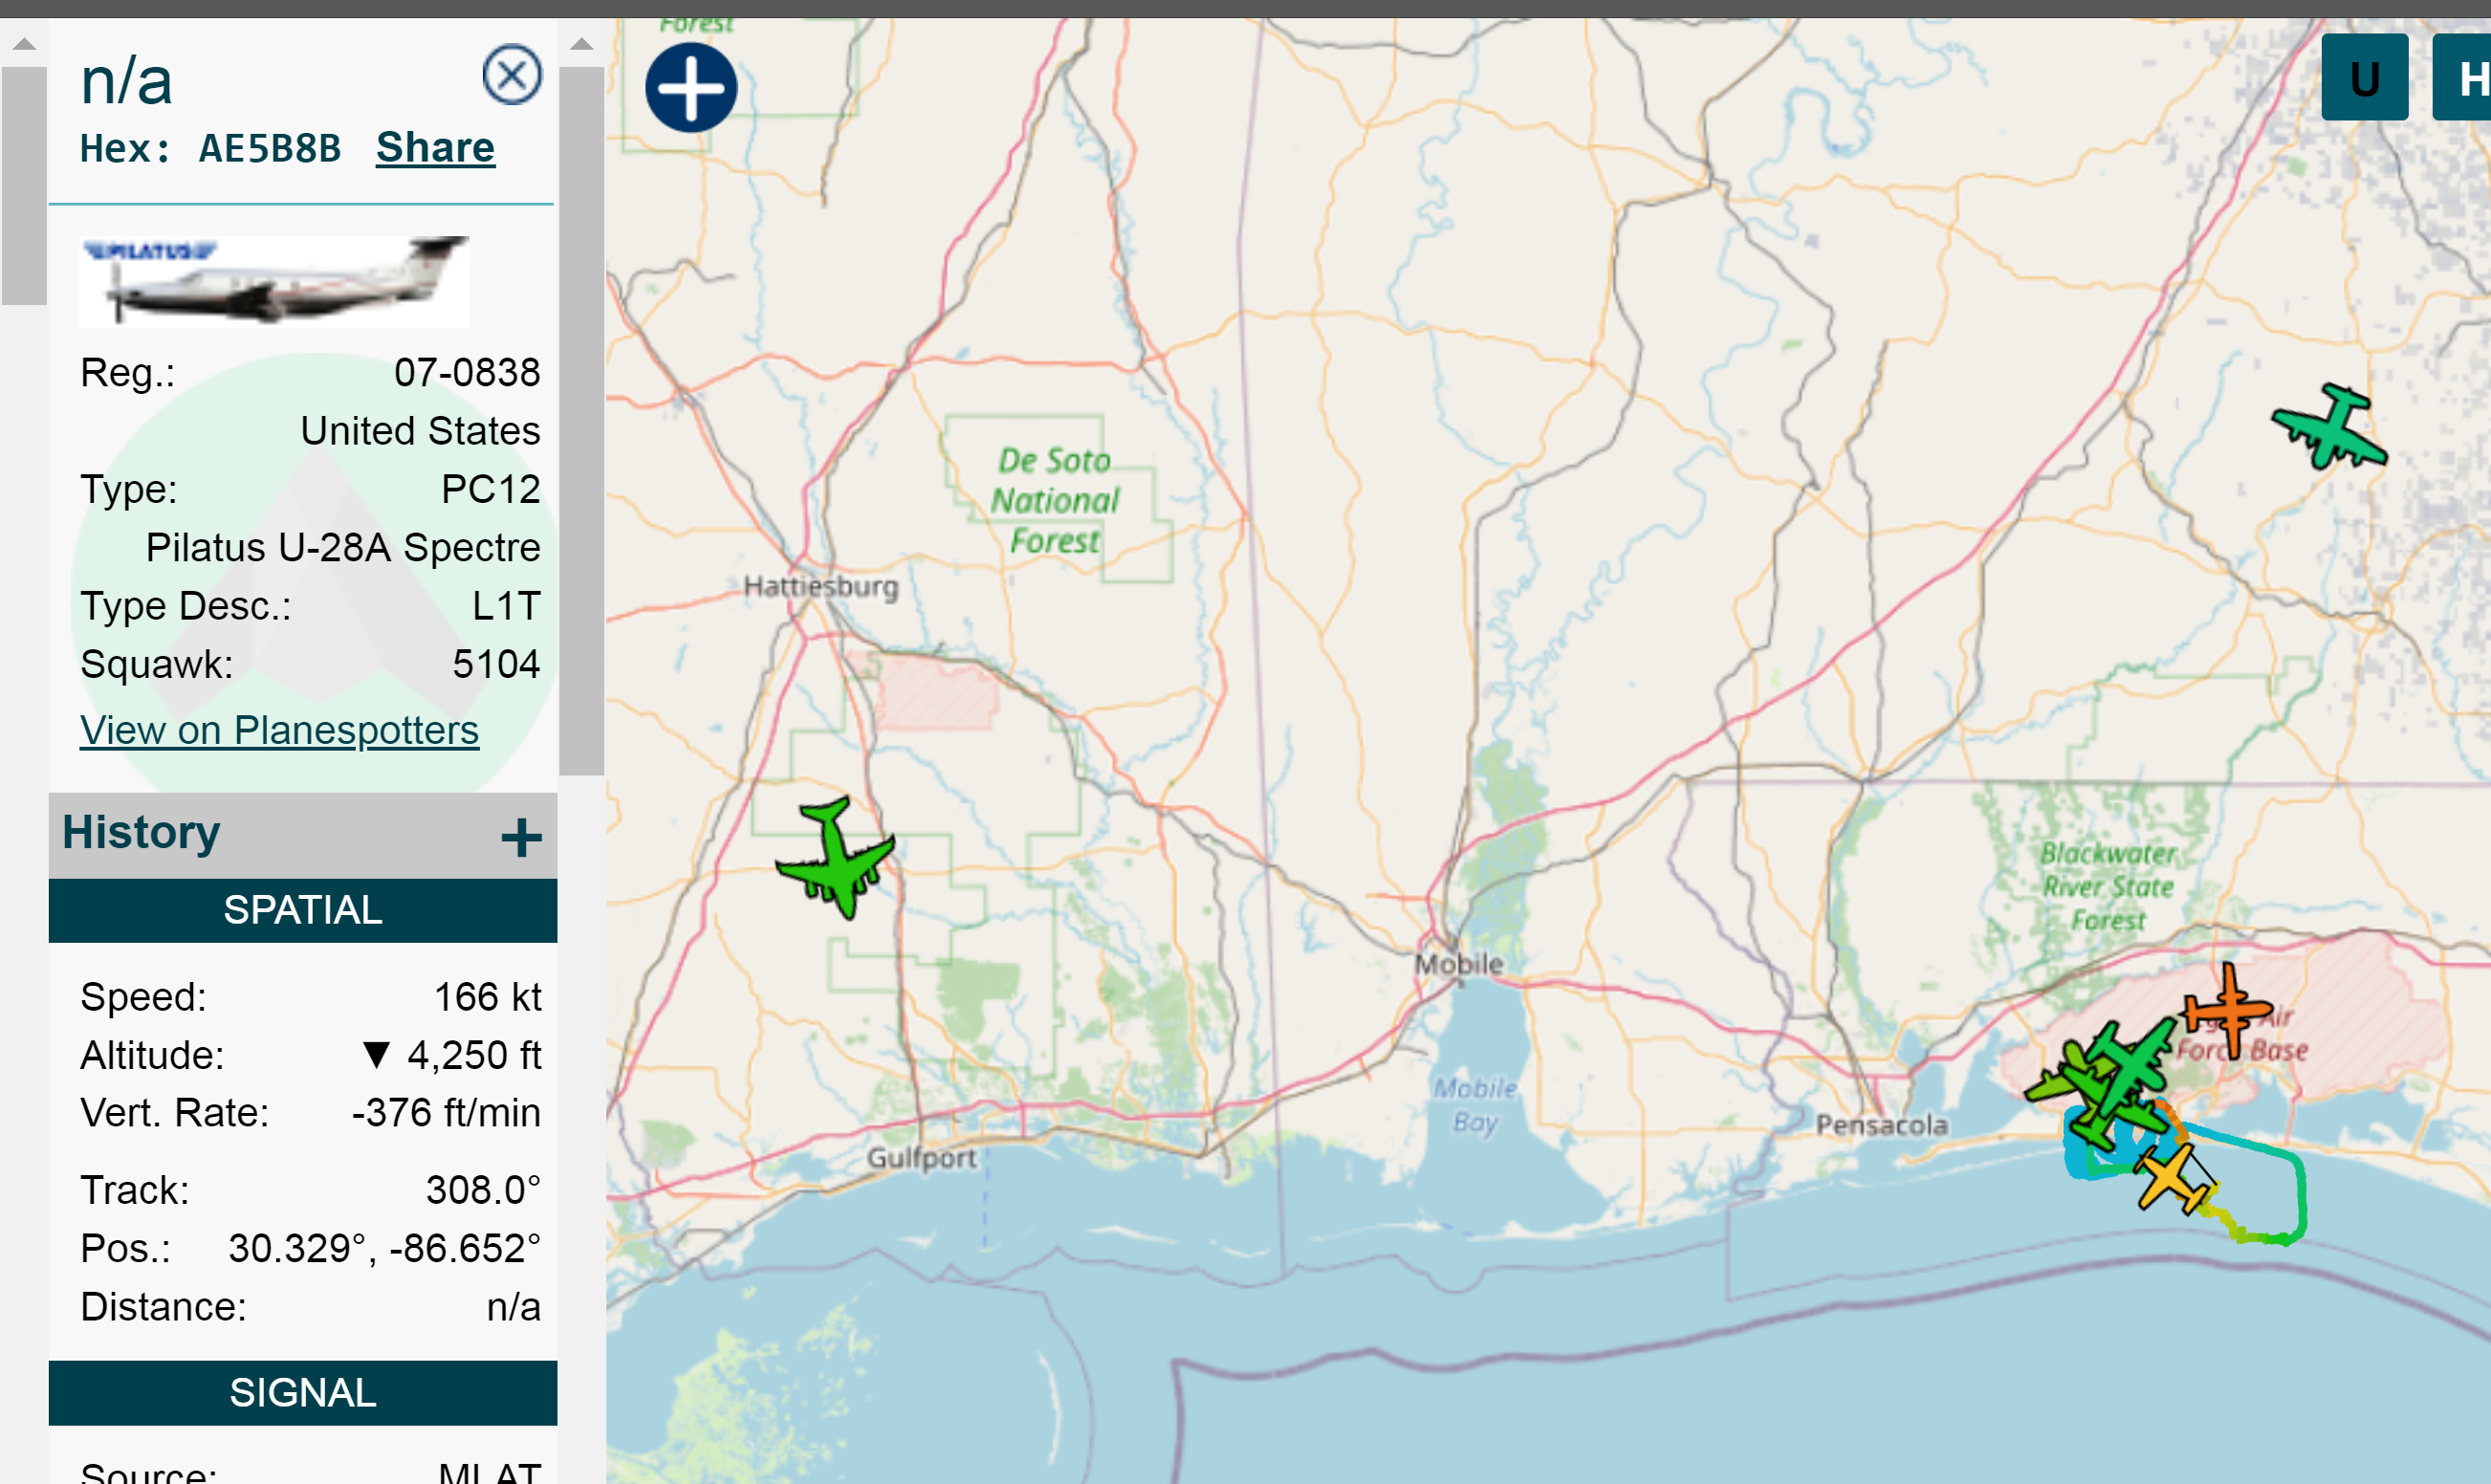Click the Gulfport label on map
The width and height of the screenshot is (2491, 1484).
[x=921, y=1158]
